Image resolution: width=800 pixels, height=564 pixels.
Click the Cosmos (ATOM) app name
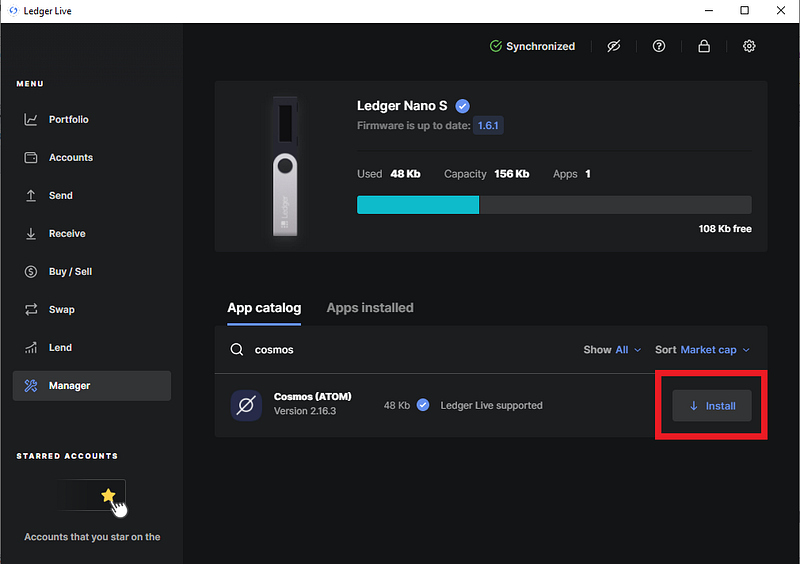click(313, 397)
